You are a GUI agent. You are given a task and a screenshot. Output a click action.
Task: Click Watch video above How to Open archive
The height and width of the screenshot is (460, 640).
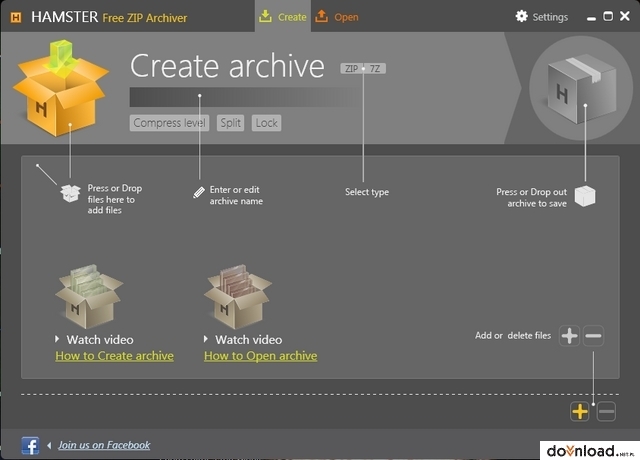tap(249, 340)
